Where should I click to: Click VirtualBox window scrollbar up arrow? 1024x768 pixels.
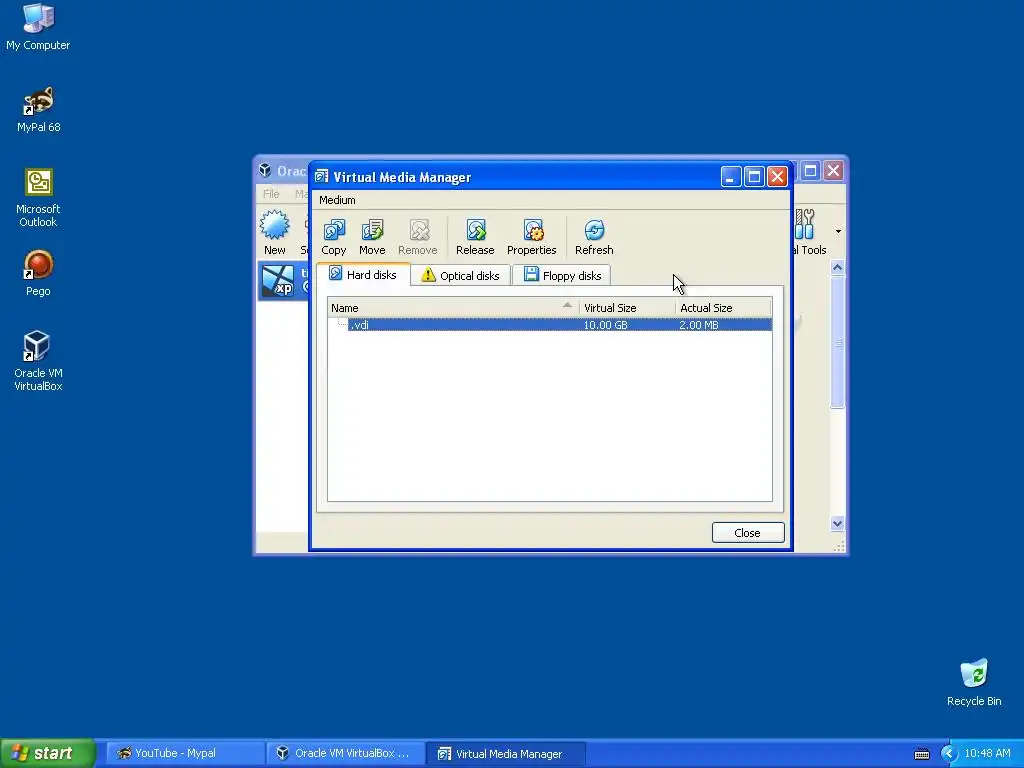click(x=837, y=268)
